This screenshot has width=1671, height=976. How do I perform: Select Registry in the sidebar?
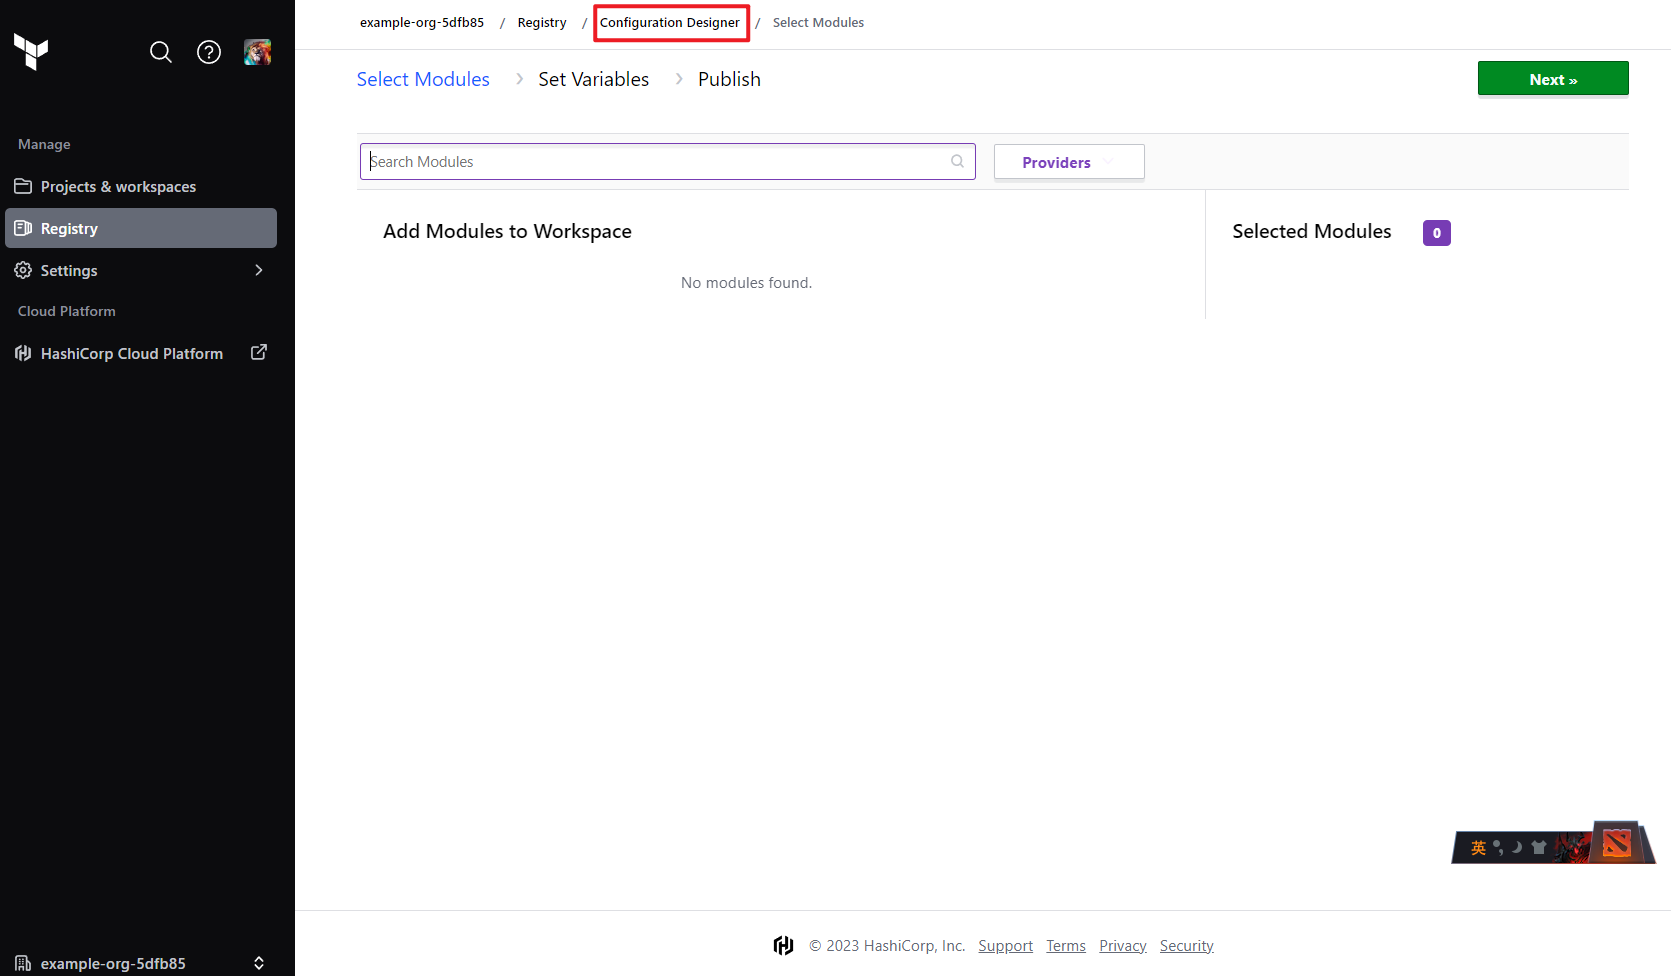141,228
